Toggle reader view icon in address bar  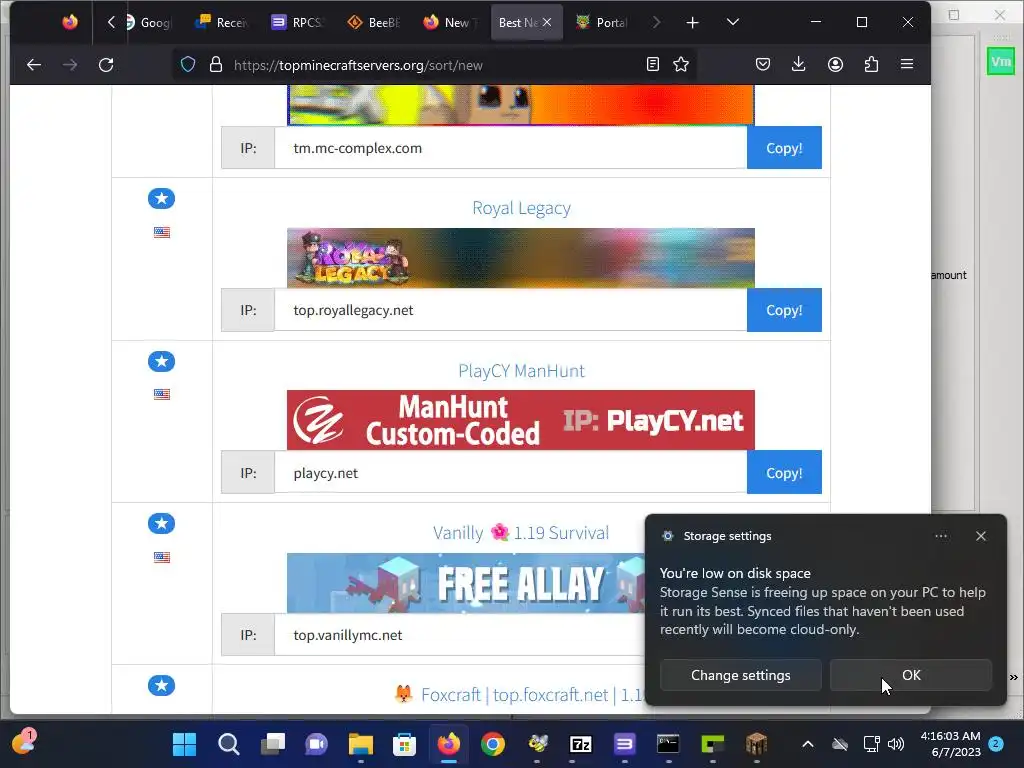point(652,64)
